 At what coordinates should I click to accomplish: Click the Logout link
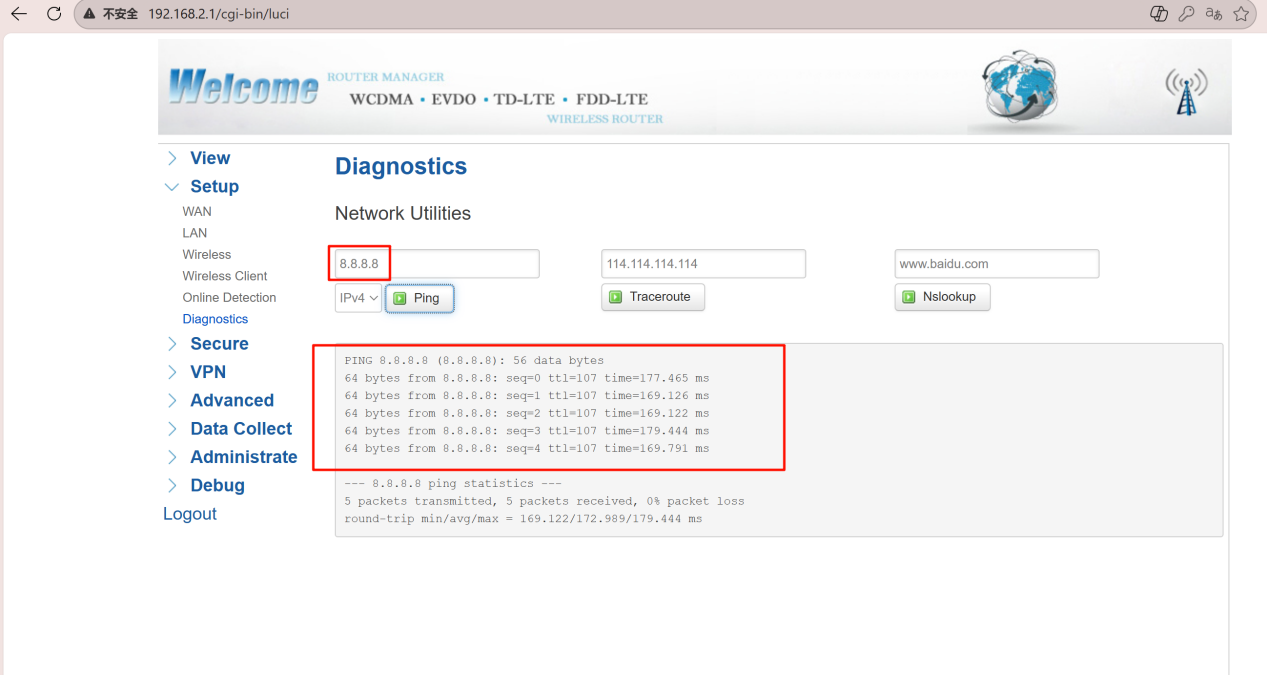(190, 514)
